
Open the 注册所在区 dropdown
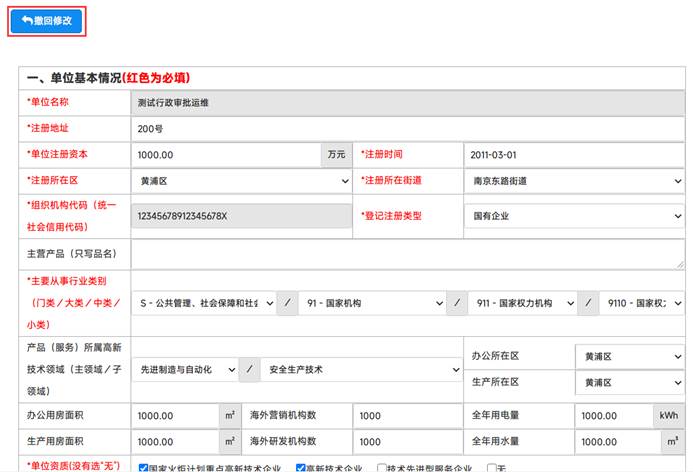point(240,181)
